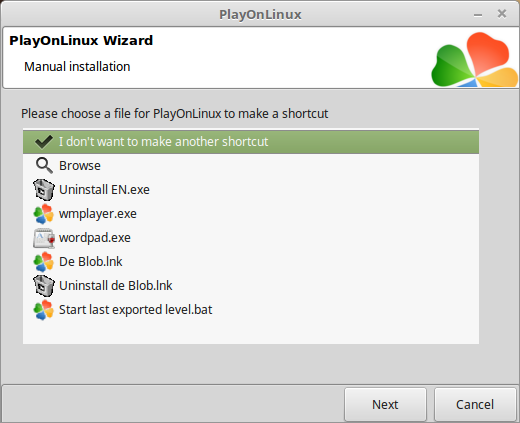Click the Cancel button
The image size is (520, 423).
(x=475, y=404)
